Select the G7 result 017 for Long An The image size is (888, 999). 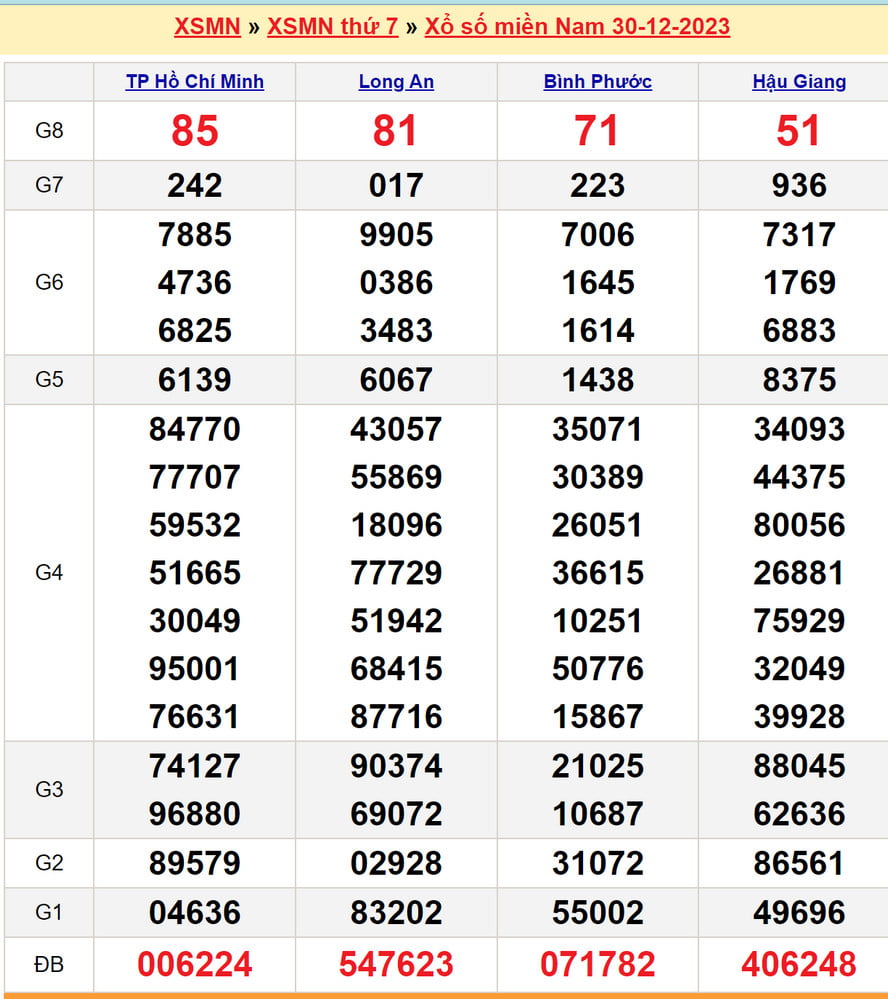tap(396, 185)
